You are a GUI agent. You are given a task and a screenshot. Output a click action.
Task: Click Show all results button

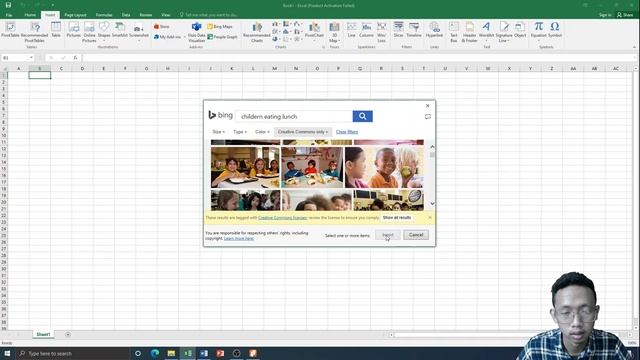(x=397, y=218)
